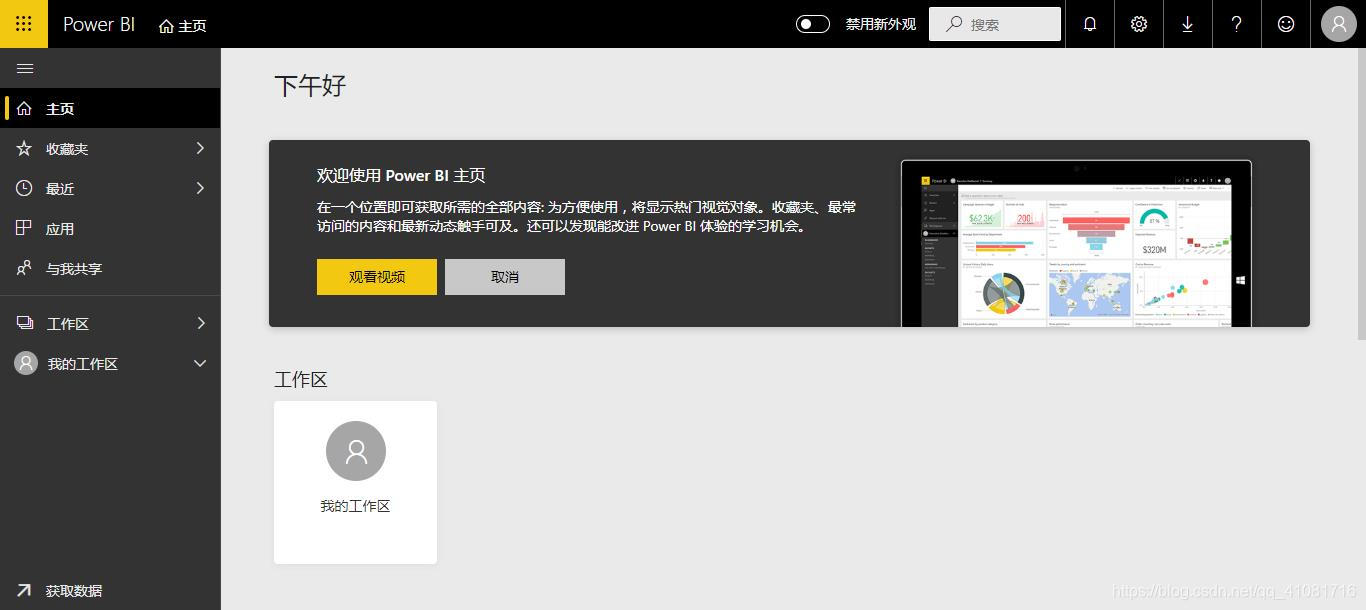
Task: Select 主页 in the sidebar
Action: (x=110, y=108)
